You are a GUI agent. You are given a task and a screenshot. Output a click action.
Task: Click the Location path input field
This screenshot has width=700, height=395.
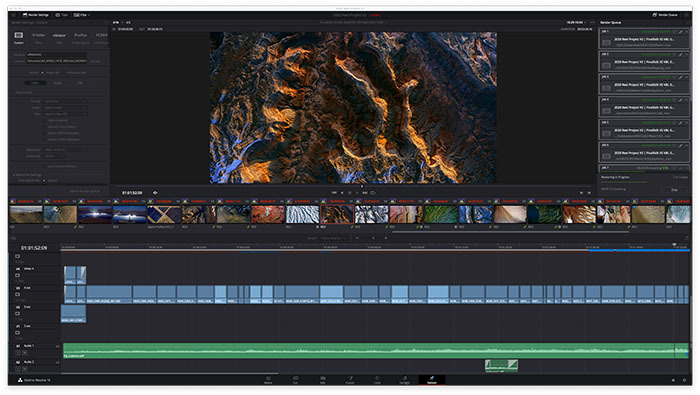(56, 61)
